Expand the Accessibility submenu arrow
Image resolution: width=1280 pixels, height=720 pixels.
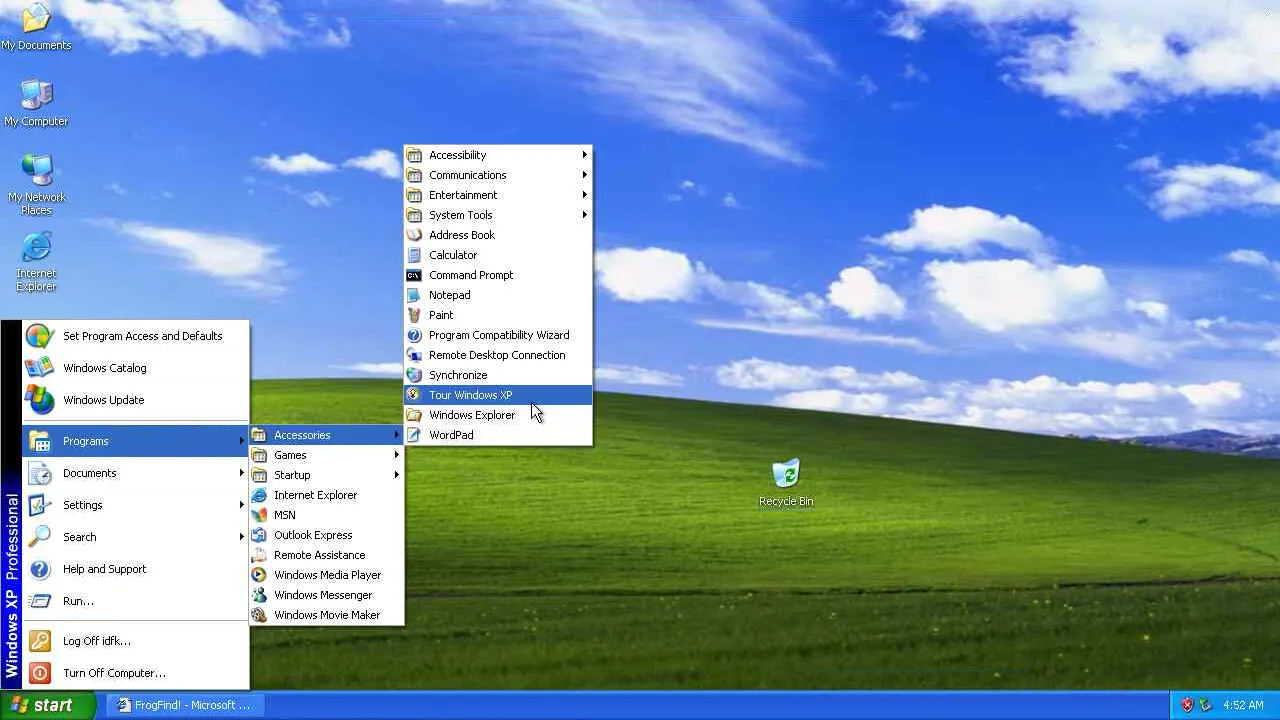[584, 155]
